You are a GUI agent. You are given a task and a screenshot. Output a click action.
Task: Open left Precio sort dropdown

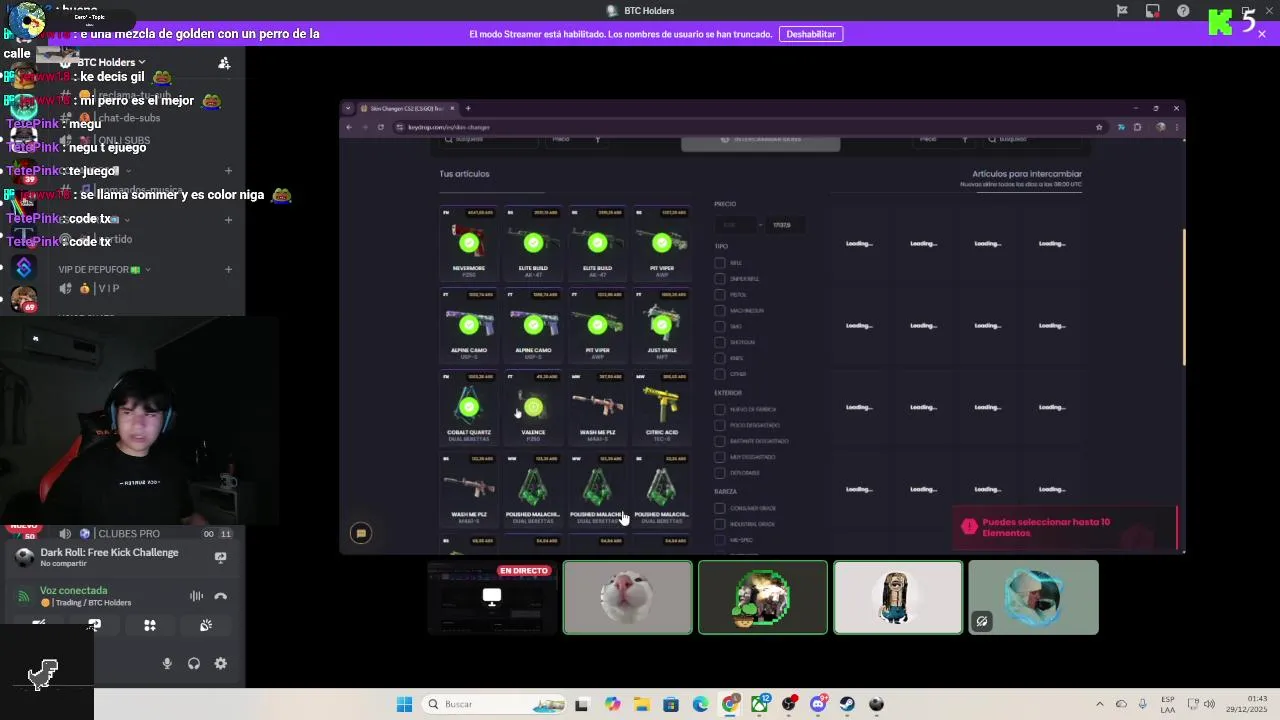tap(575, 140)
